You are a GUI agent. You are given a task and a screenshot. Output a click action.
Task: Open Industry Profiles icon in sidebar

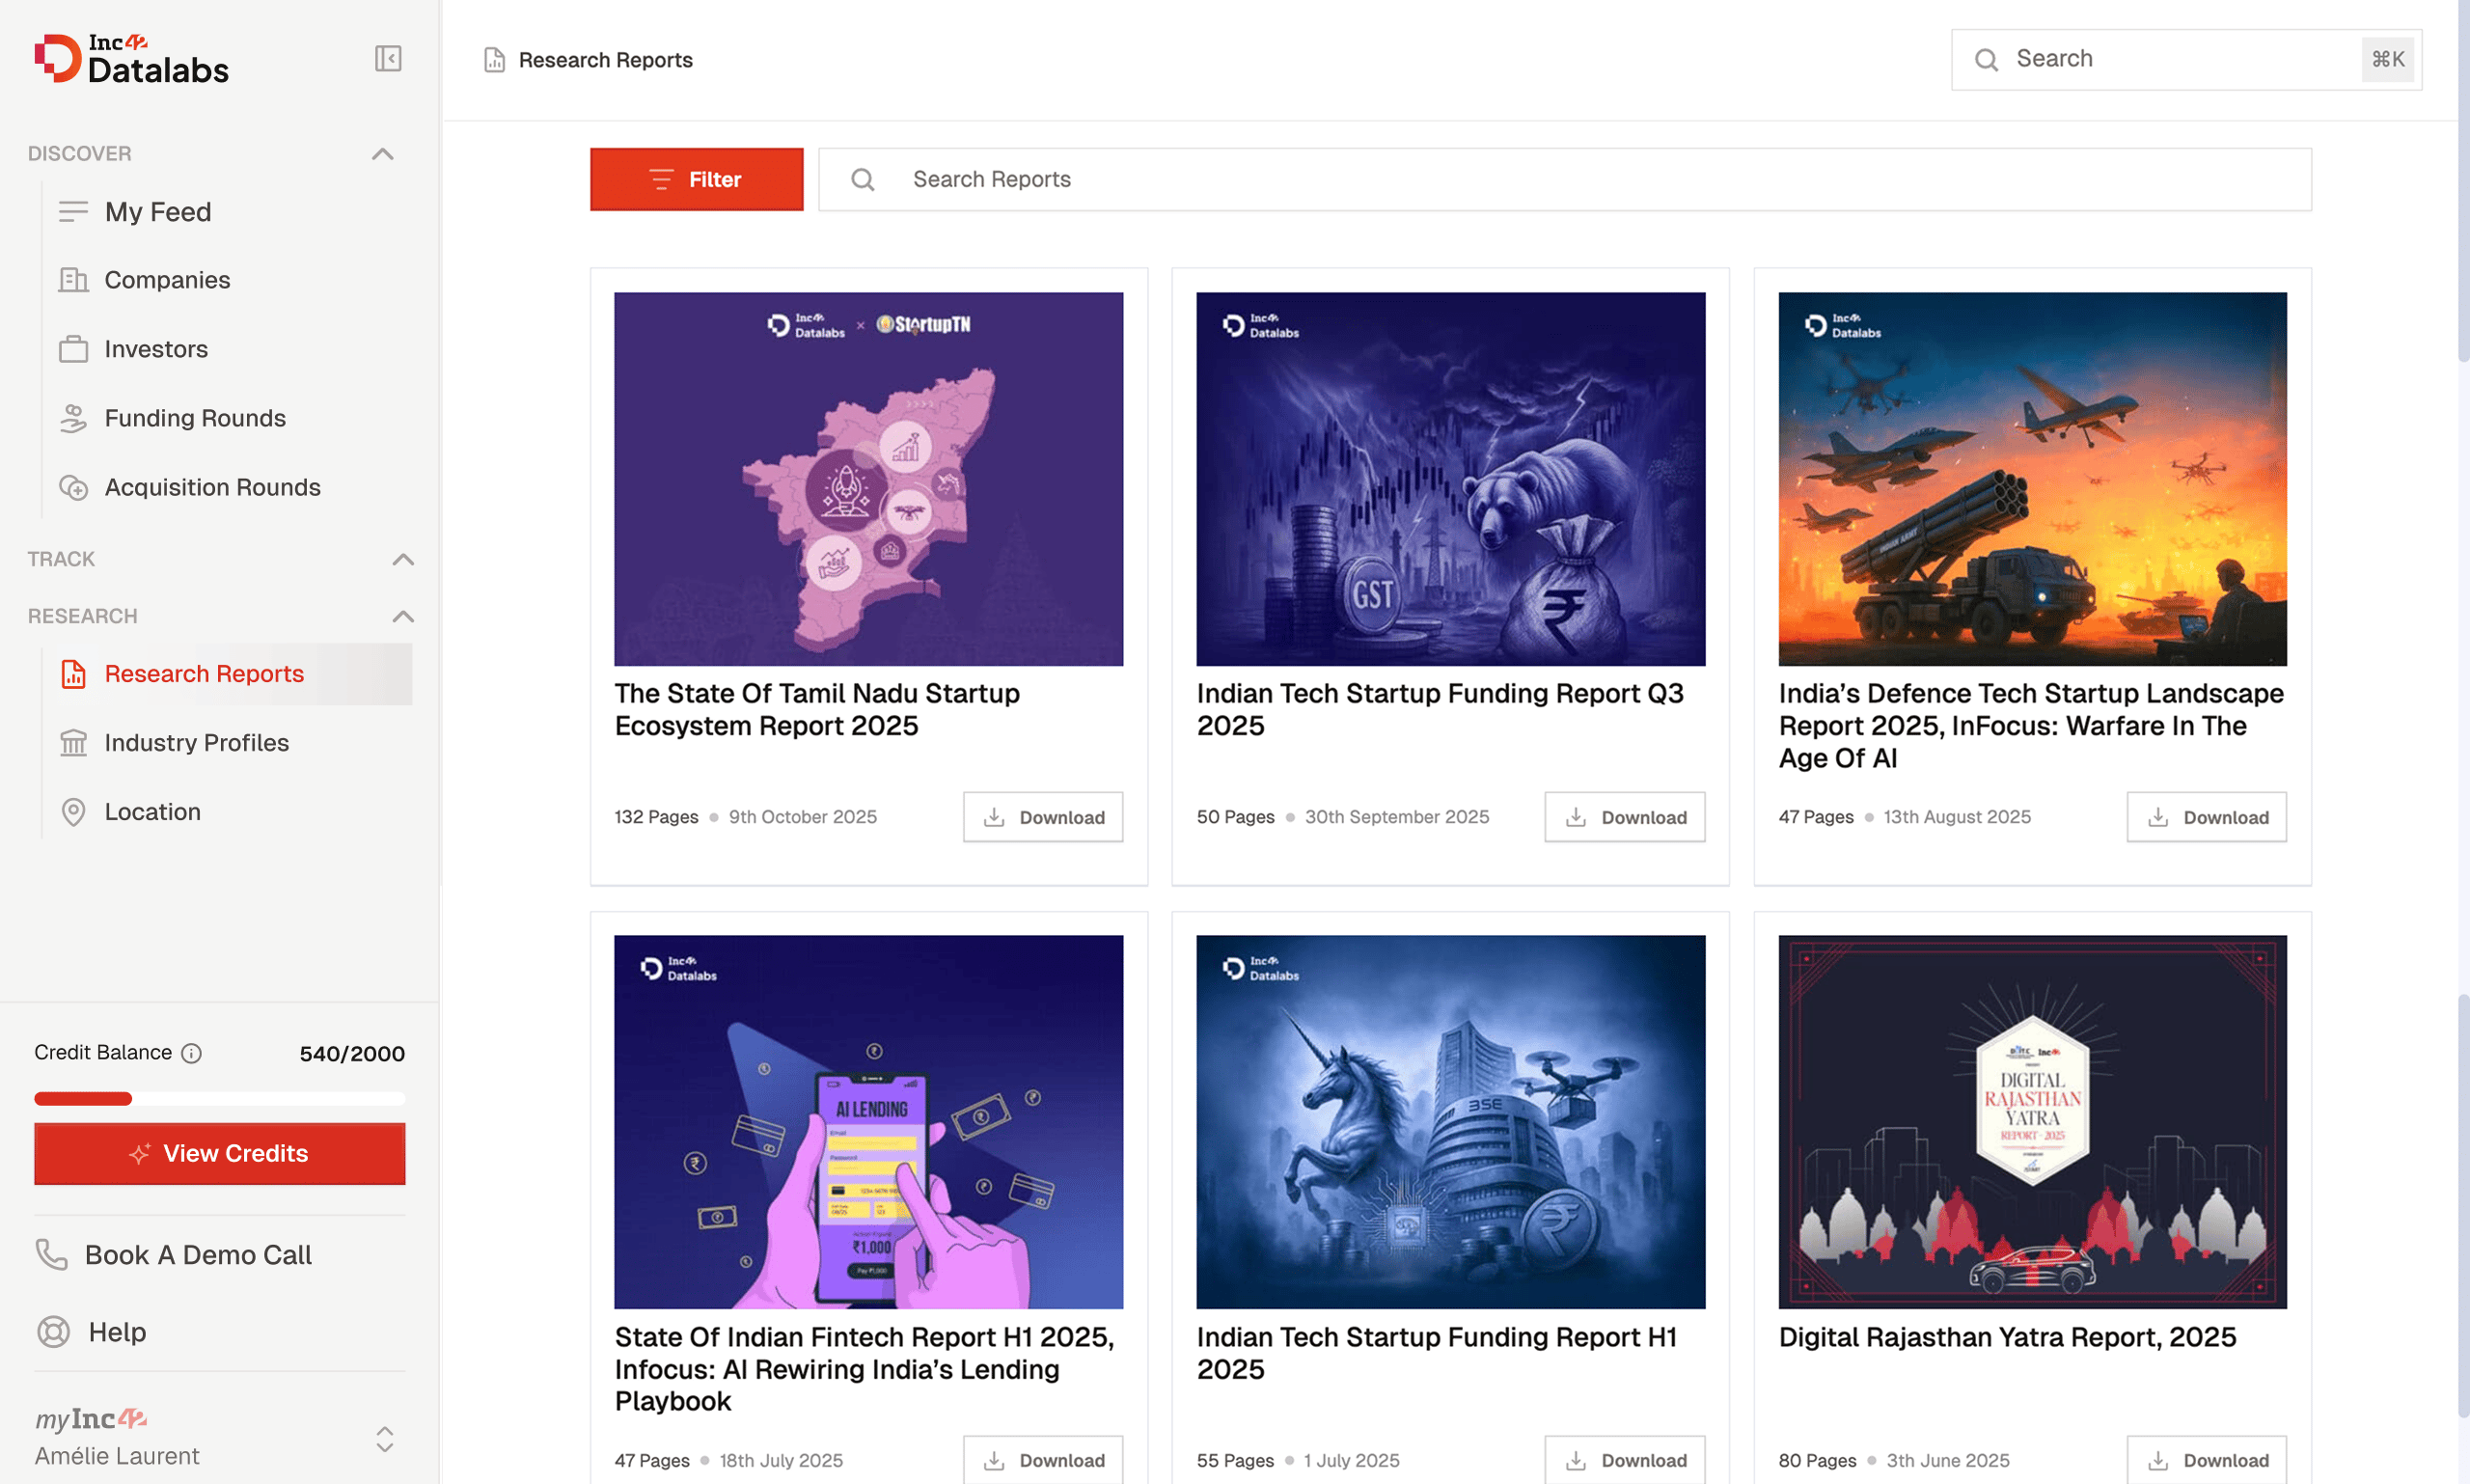click(x=73, y=743)
